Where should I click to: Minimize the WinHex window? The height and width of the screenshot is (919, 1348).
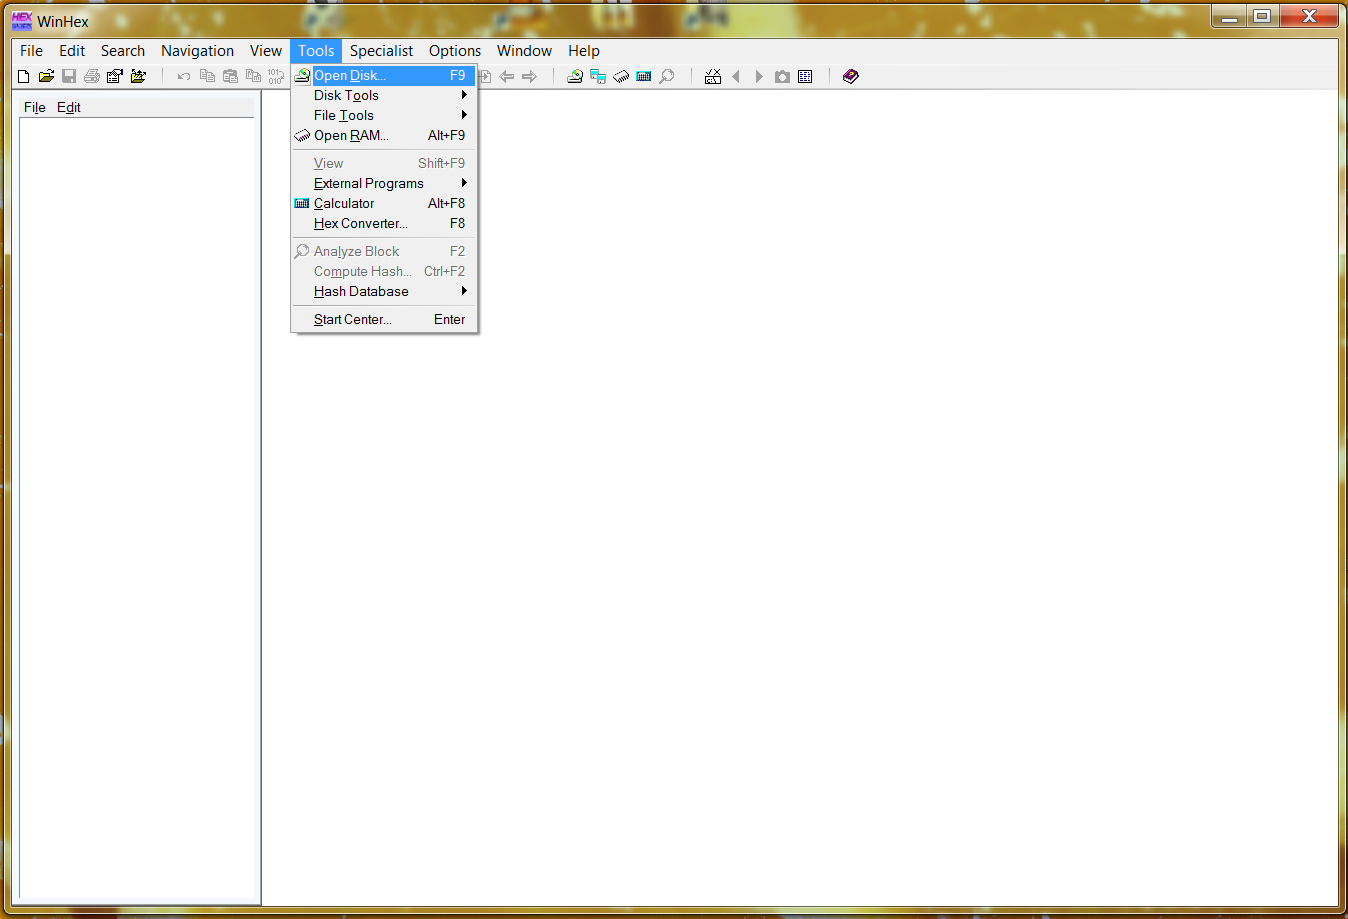(x=1230, y=16)
